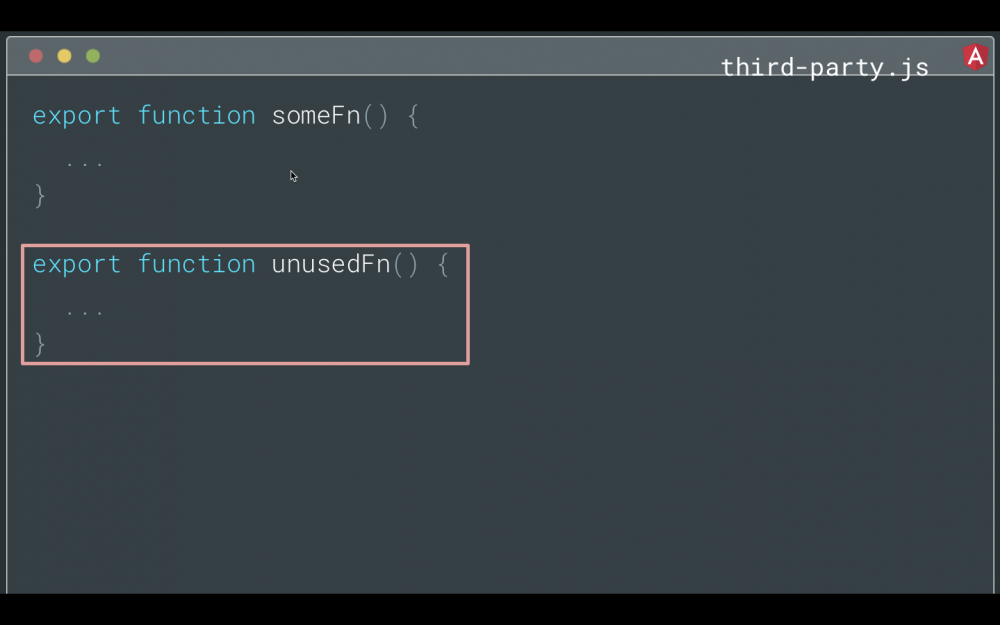This screenshot has width=1000, height=625.
Task: Select the third-party.js file title
Action: [824, 67]
